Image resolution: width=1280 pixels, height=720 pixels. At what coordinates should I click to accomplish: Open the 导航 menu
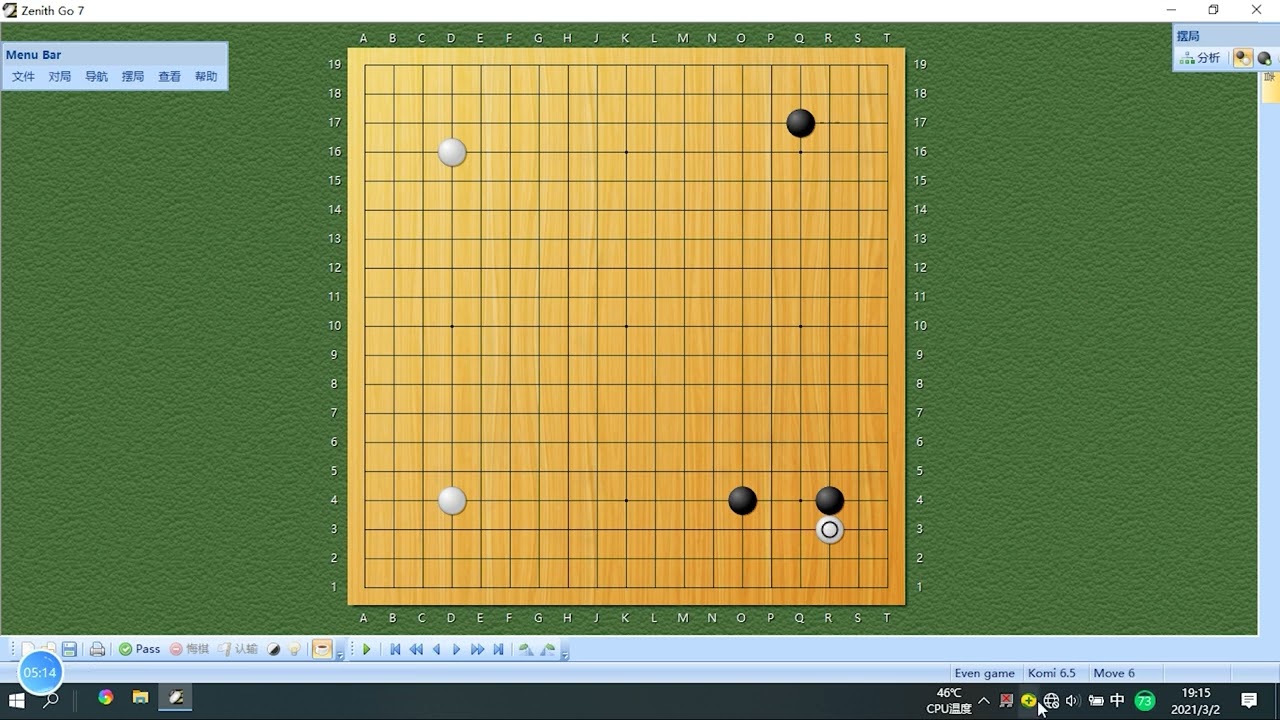[96, 76]
